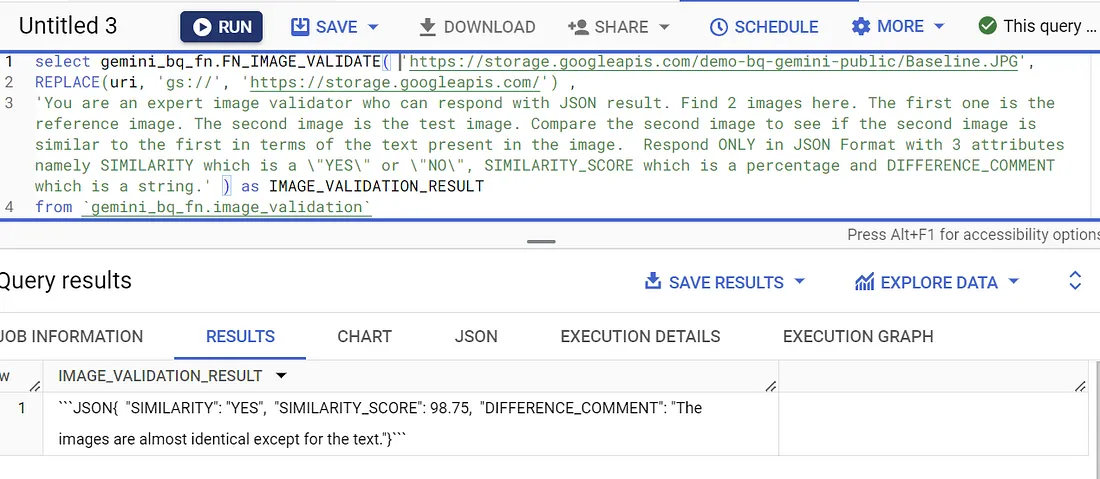Click the SAVE floppy disk icon
The width and height of the screenshot is (1100, 479).
click(300, 27)
